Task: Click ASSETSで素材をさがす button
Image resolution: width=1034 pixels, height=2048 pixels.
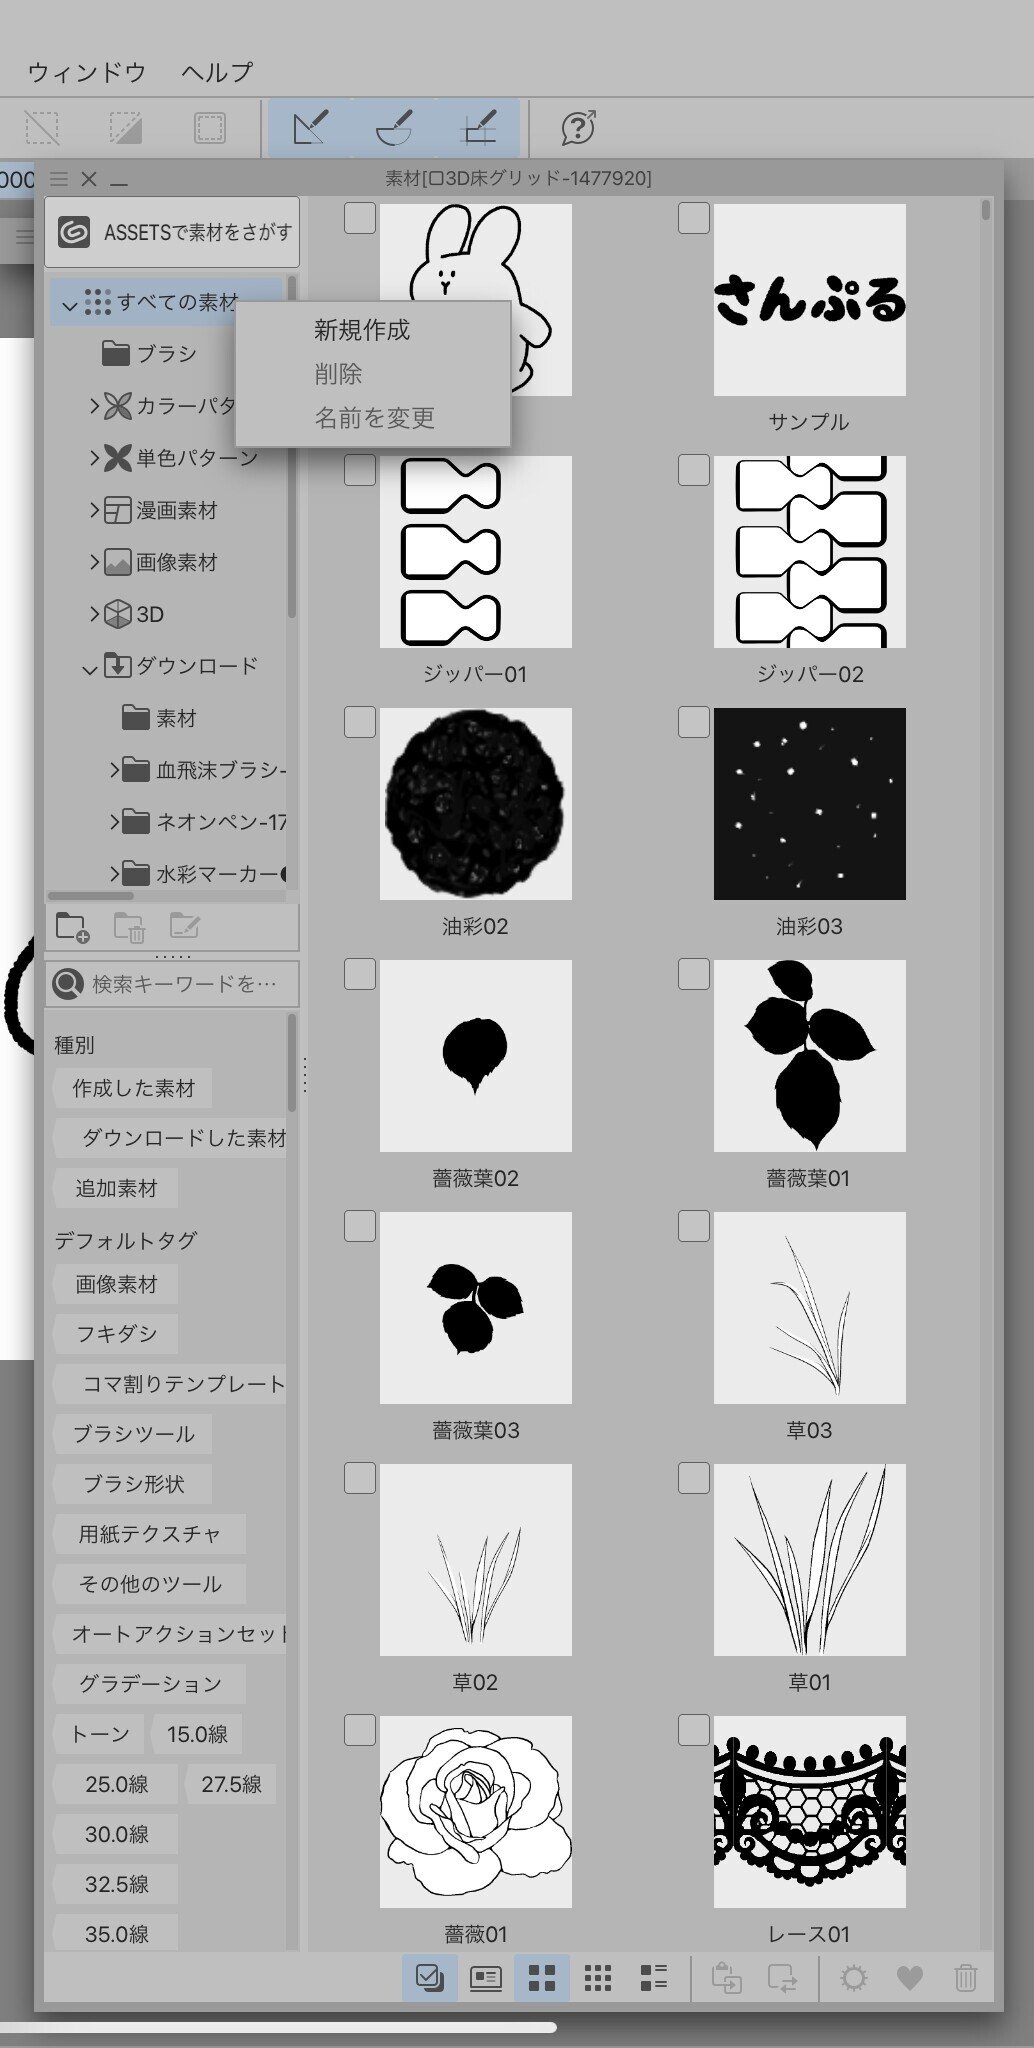Action: point(172,232)
